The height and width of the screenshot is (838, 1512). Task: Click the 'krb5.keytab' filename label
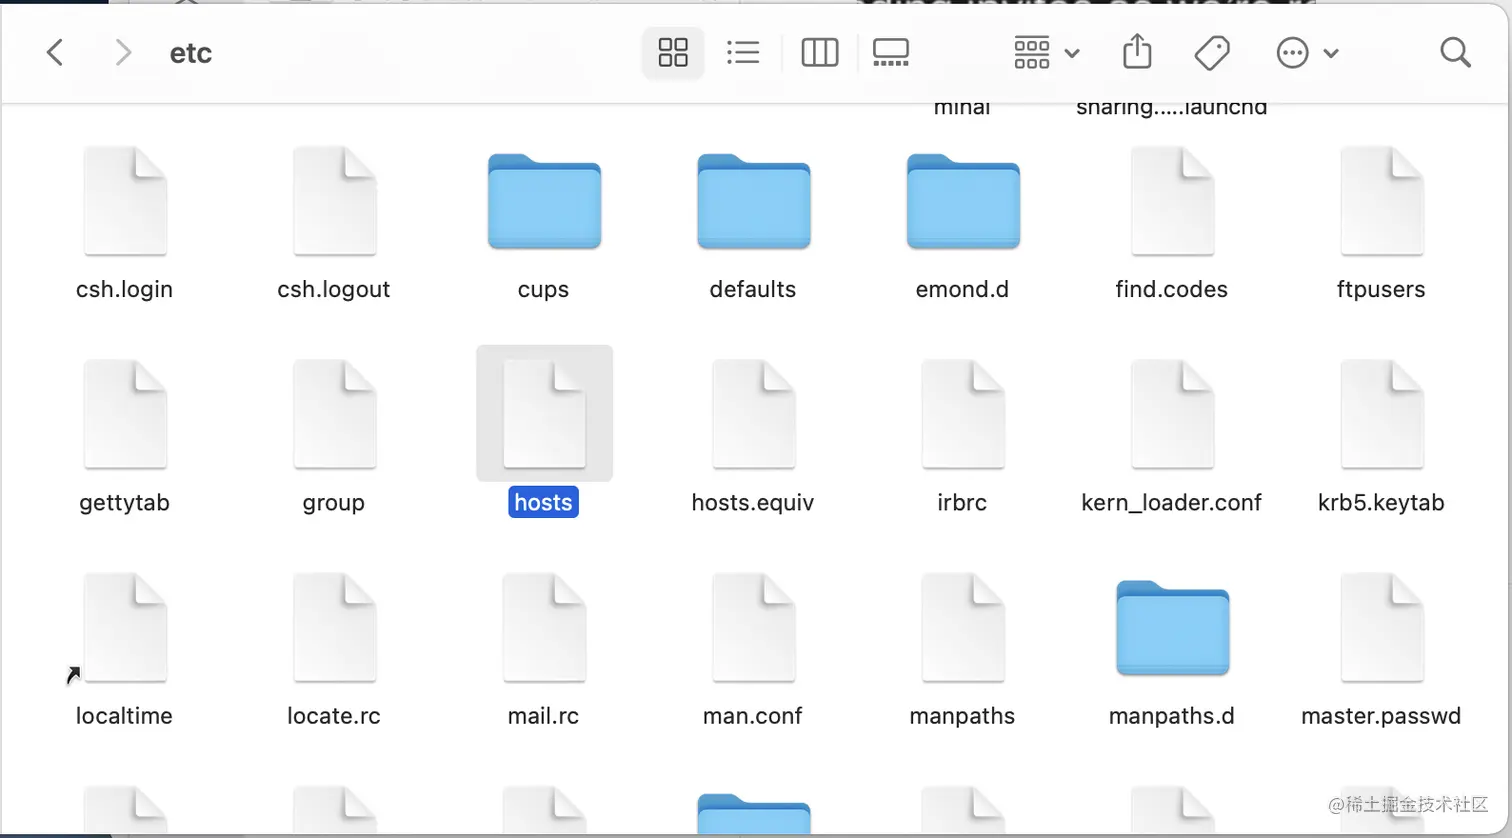1381,502
